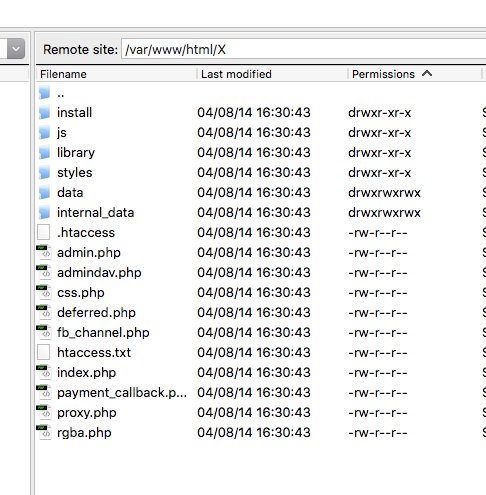486x495 pixels.
Task: Click the install folder icon
Action: (44, 112)
